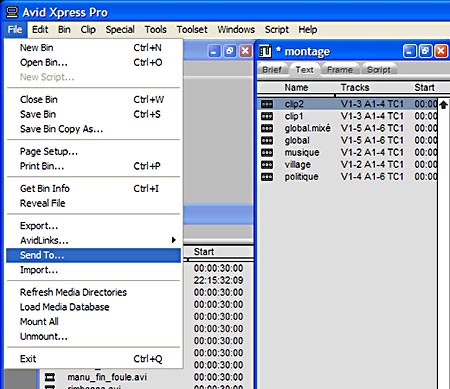Expand the AvidLinks submenu arrow
This screenshot has height=389, width=450.
pos(173,240)
